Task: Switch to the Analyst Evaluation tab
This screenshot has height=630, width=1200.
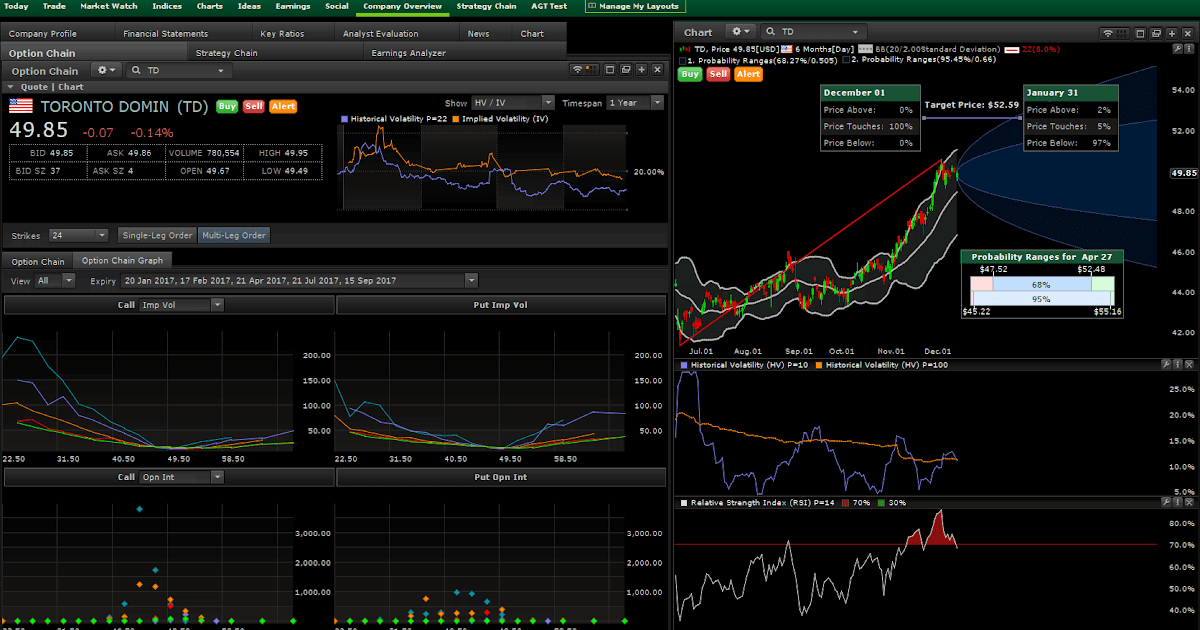Action: 381,33
